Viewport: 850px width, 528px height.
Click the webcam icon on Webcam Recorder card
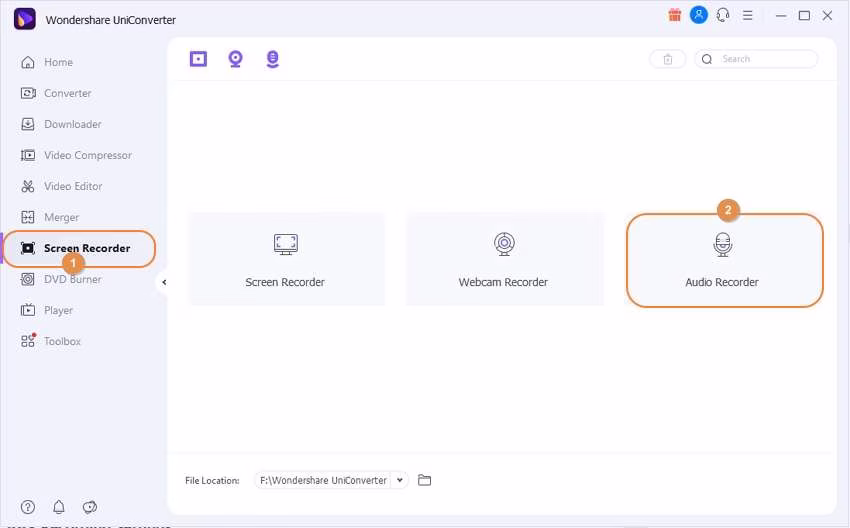coord(504,244)
